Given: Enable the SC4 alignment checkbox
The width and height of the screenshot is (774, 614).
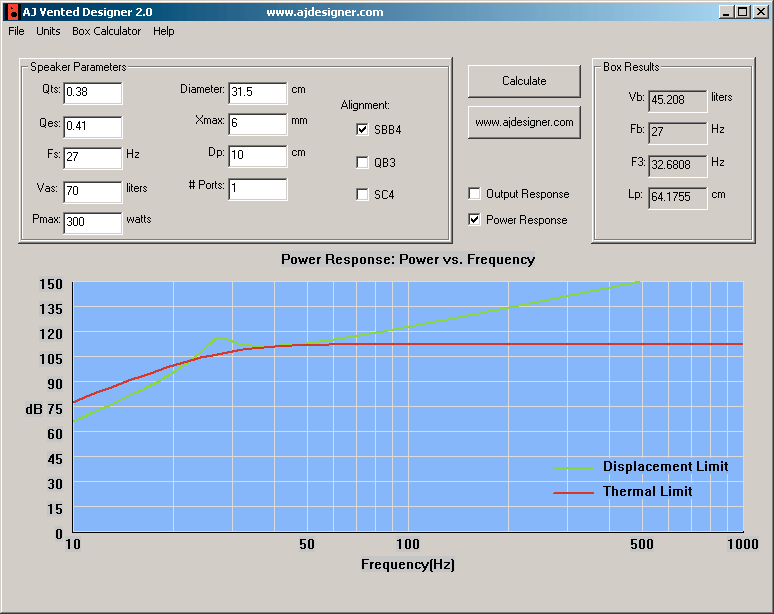Looking at the screenshot, I should pyautogui.click(x=362, y=194).
